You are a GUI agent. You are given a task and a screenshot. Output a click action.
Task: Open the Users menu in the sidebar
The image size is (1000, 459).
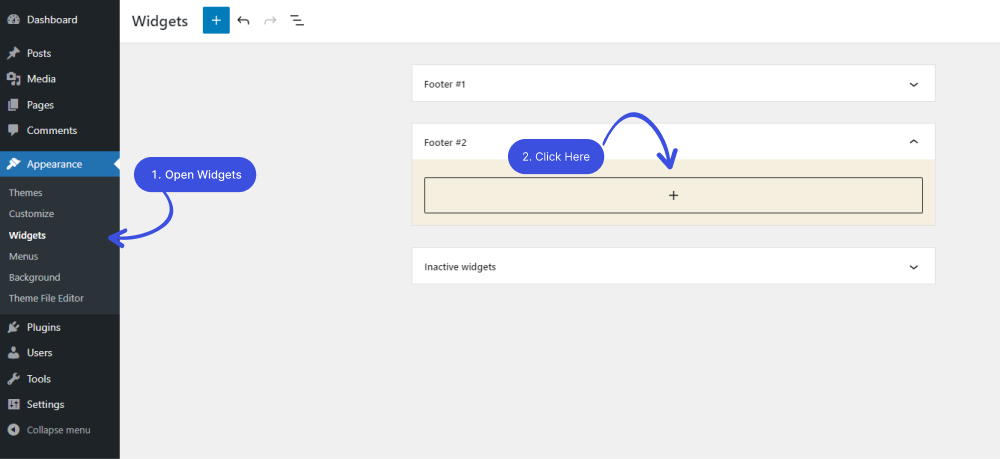40,353
